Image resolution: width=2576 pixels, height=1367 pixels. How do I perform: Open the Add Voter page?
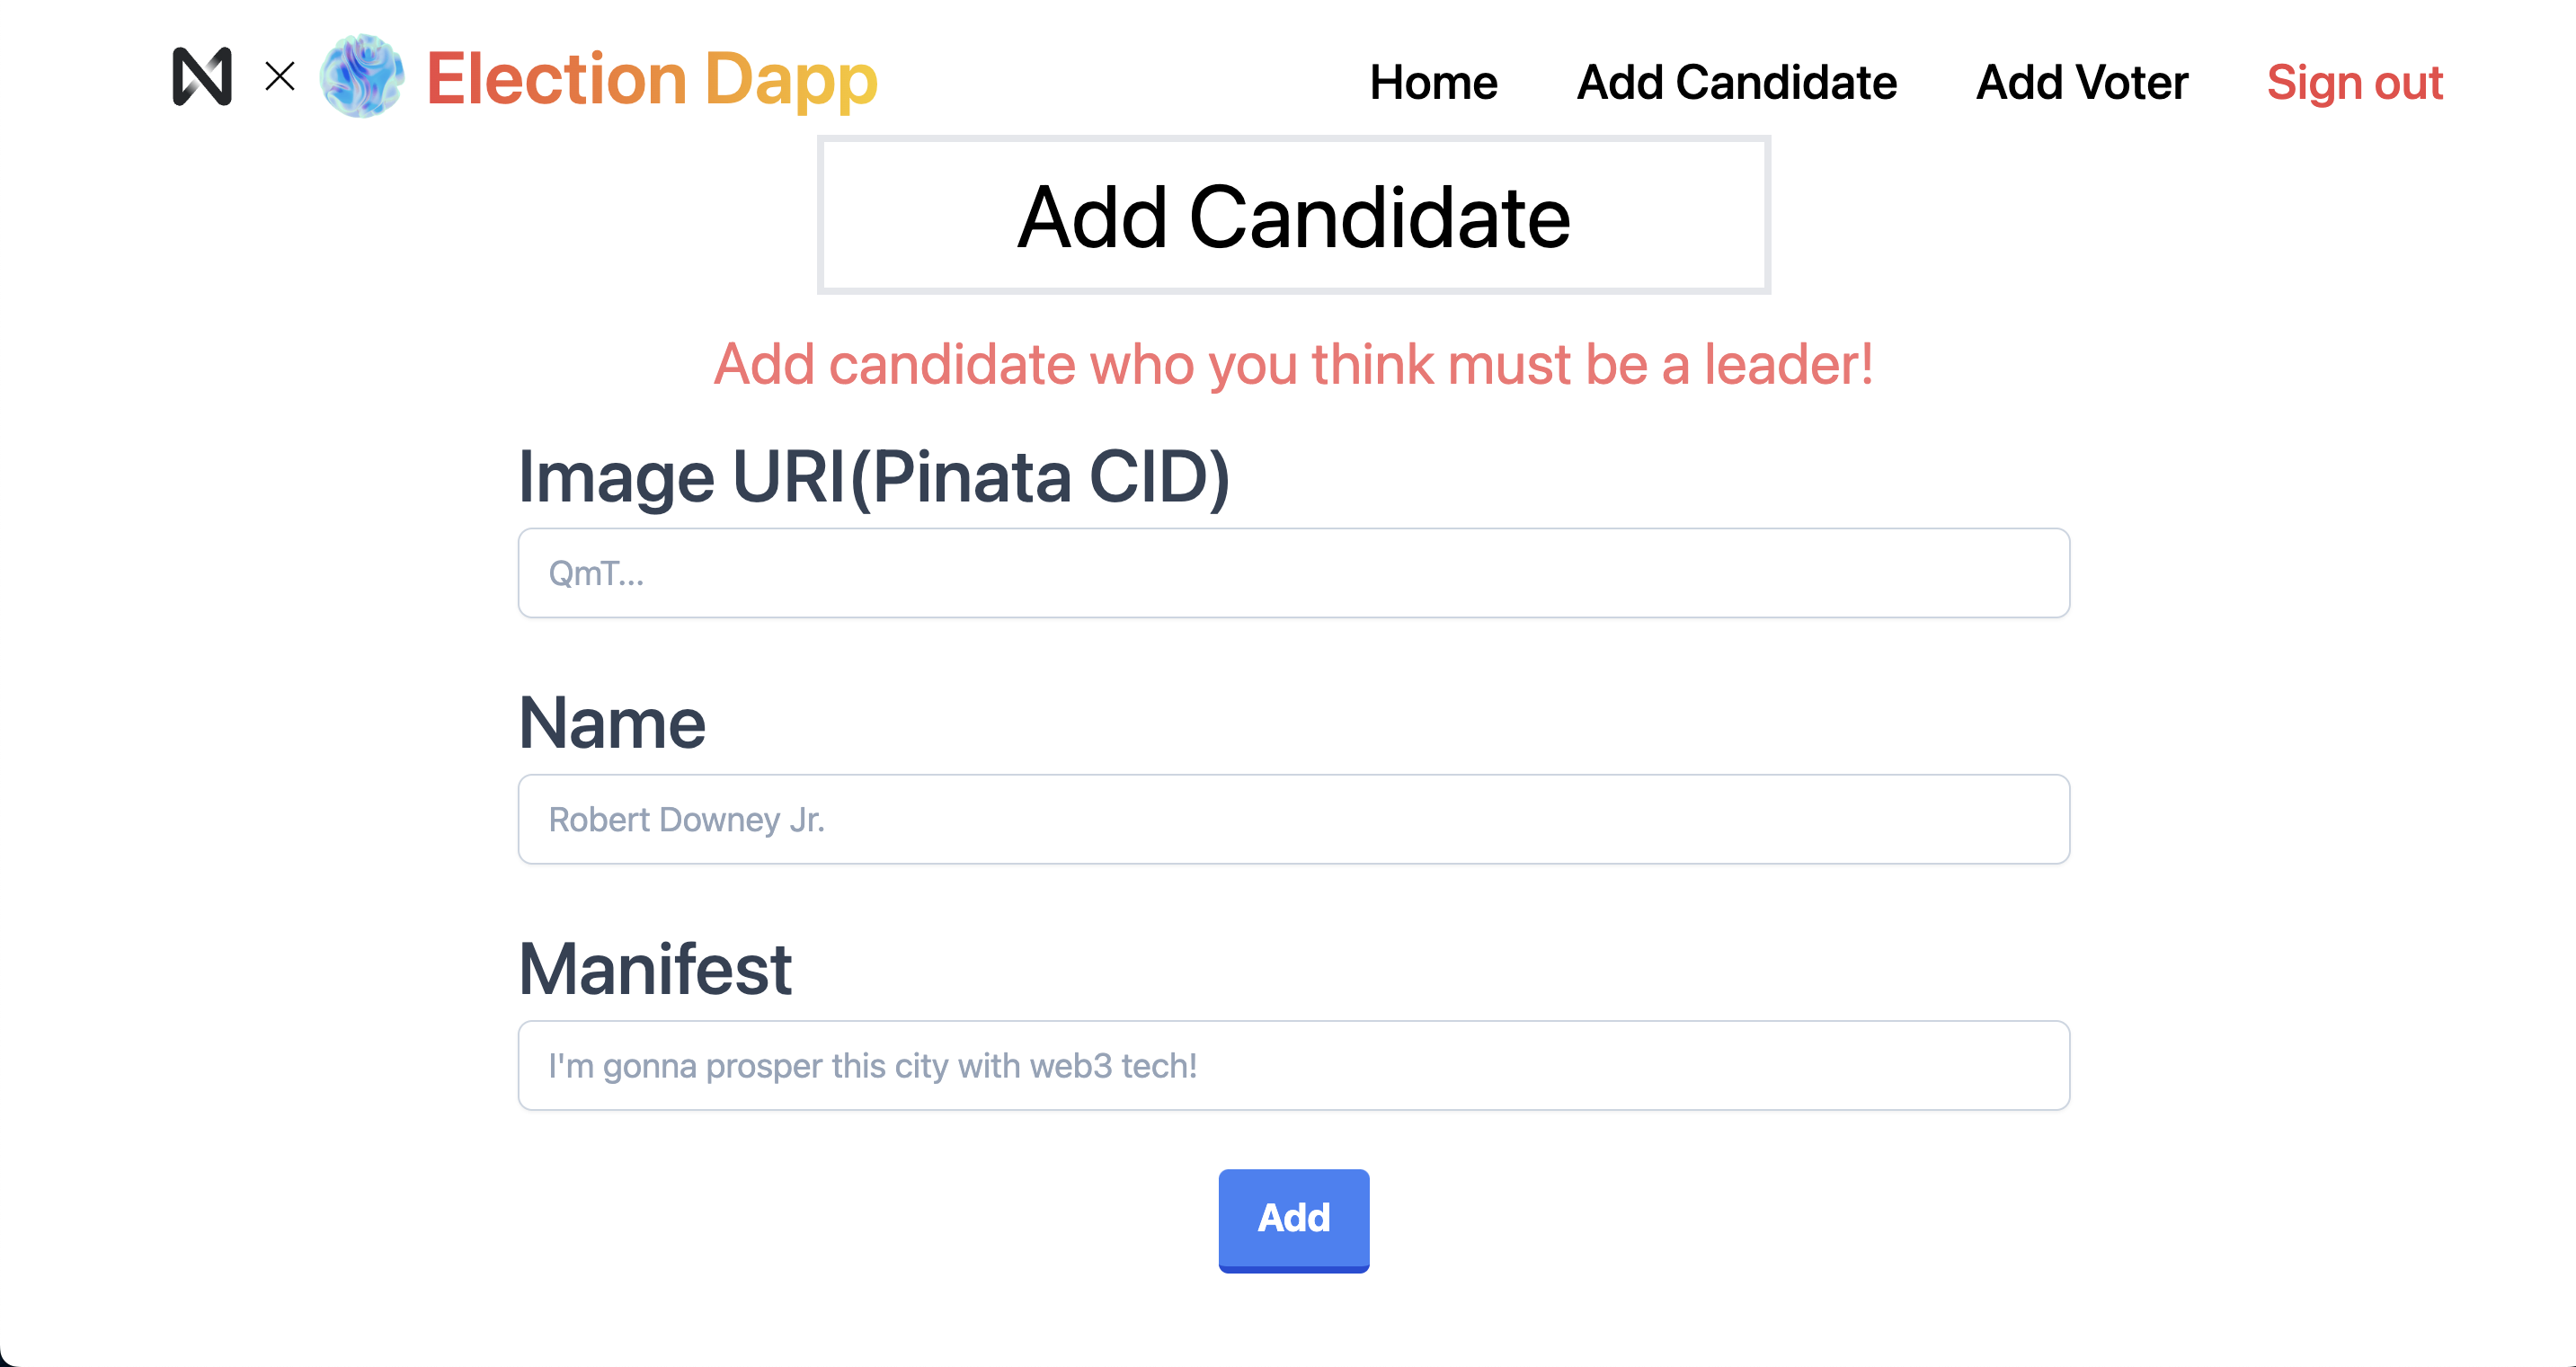click(x=2082, y=82)
